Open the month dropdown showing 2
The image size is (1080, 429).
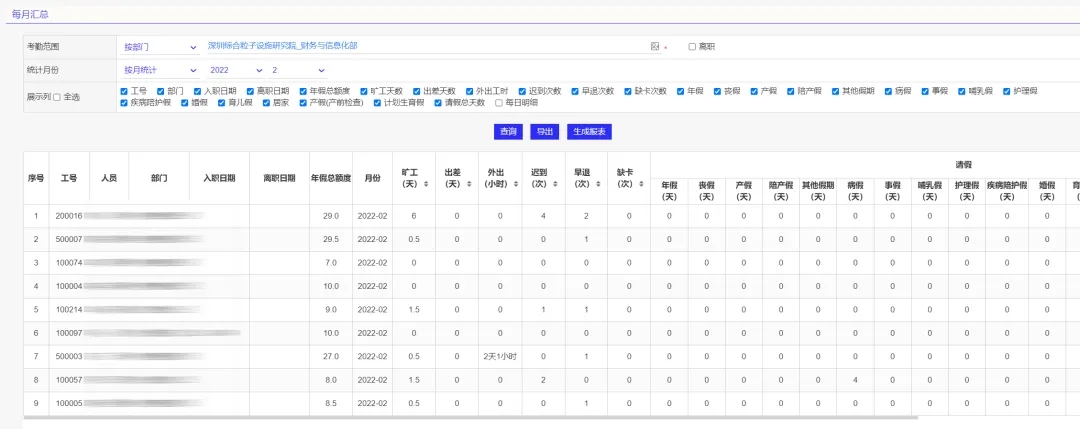(x=298, y=70)
